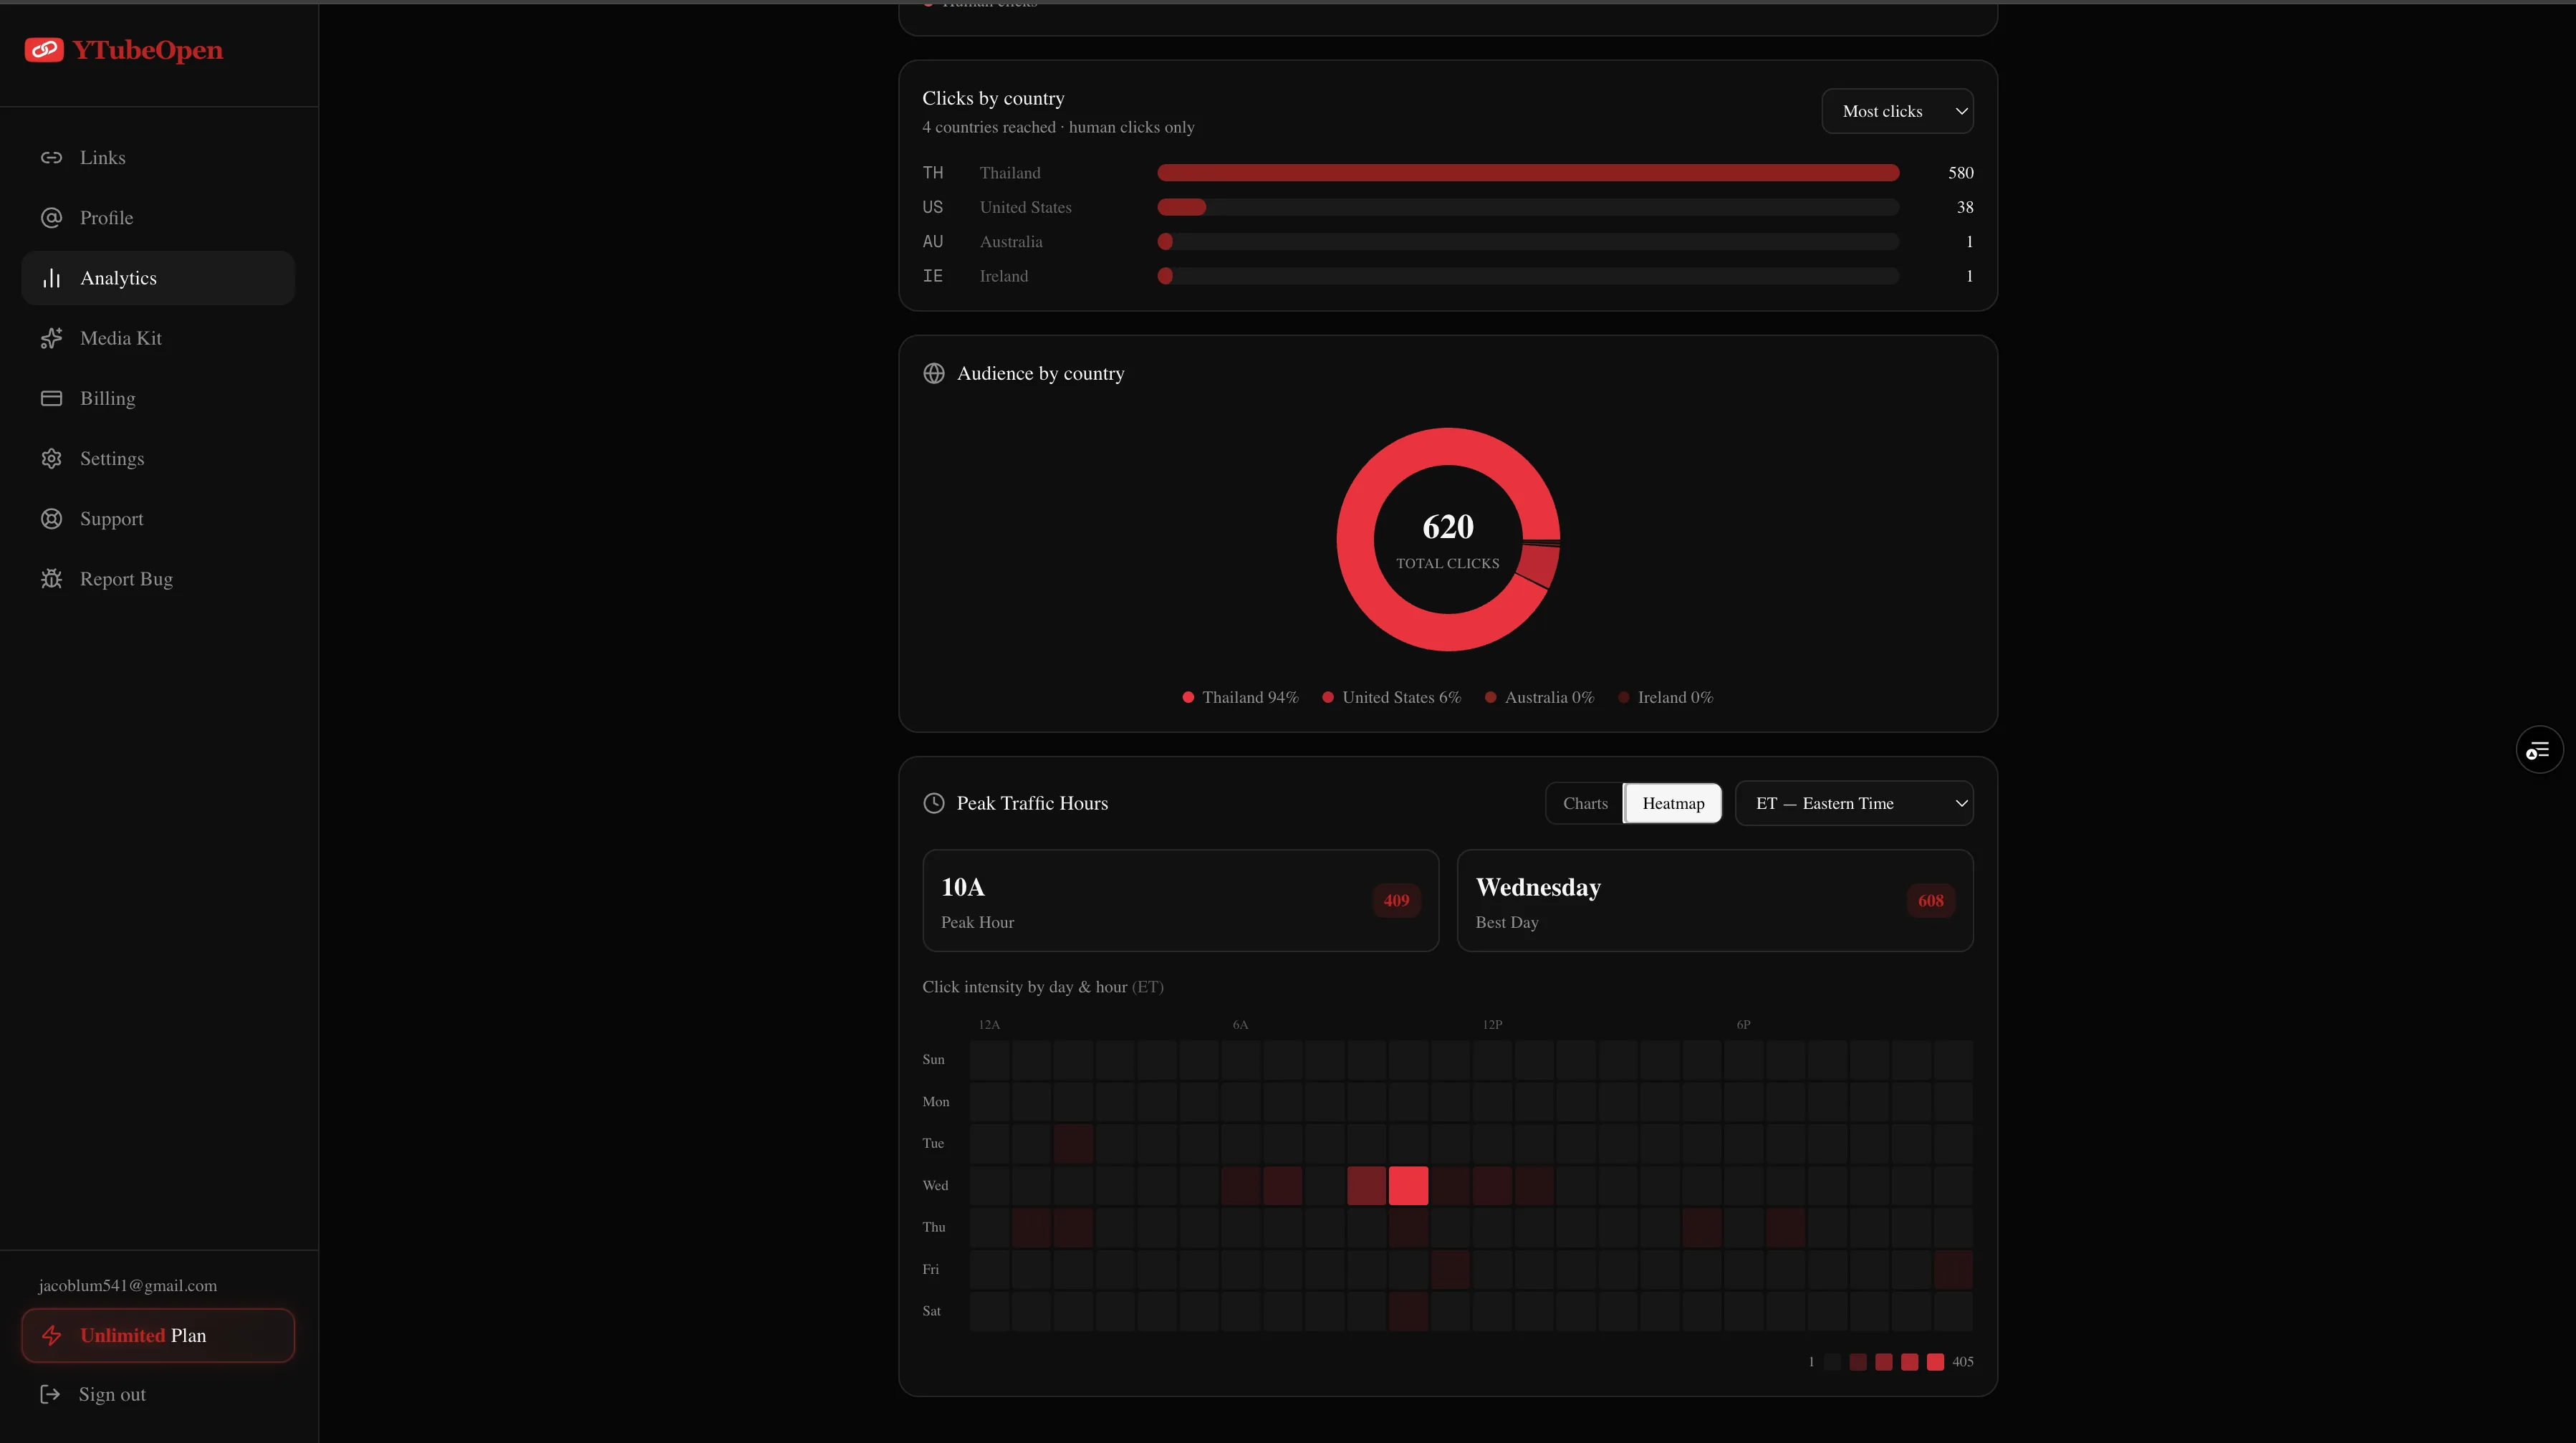Click the jacoblum541@gmail.com account email
The width and height of the screenshot is (2576, 1443).
128,1286
